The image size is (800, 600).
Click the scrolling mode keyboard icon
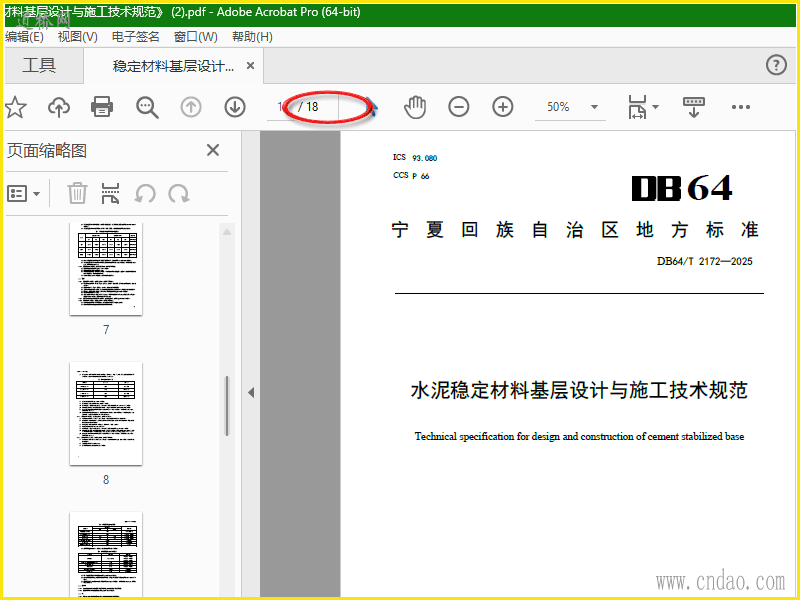[694, 107]
